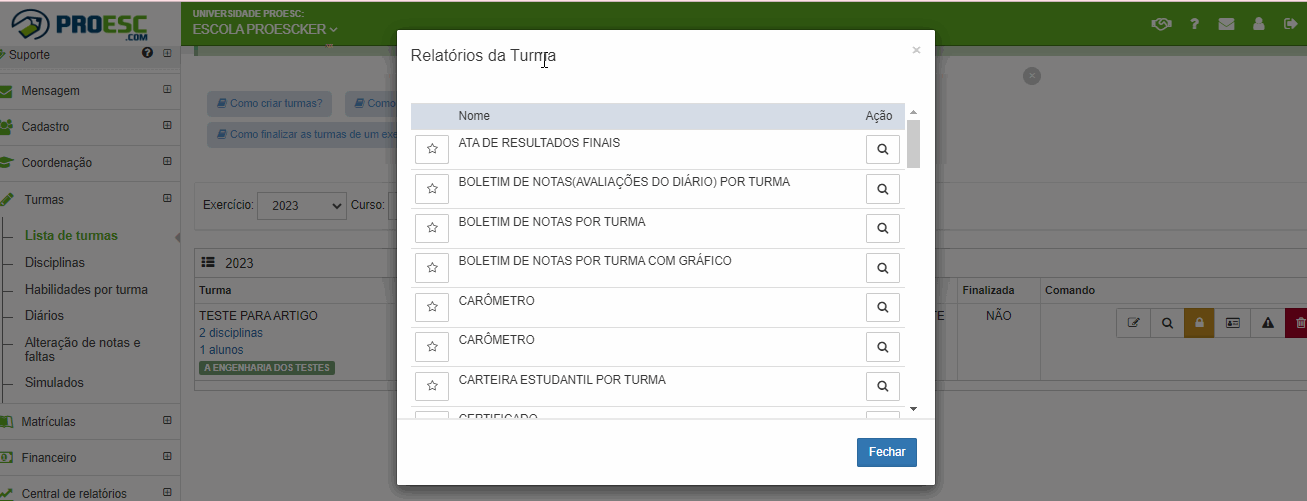The height and width of the screenshot is (501, 1307).
Task: Click the logout icon in header
Action: coord(1290,24)
